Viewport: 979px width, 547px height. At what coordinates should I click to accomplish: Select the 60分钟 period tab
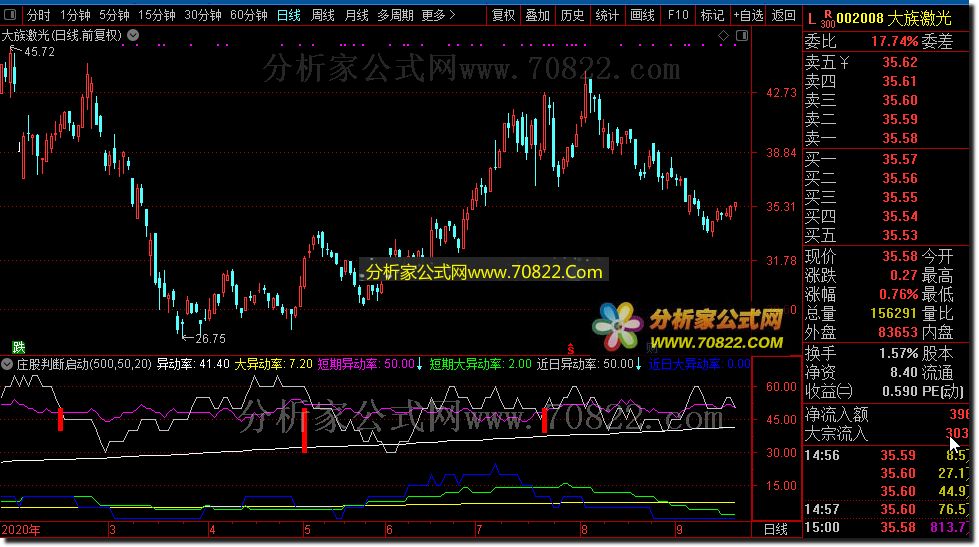pos(248,14)
